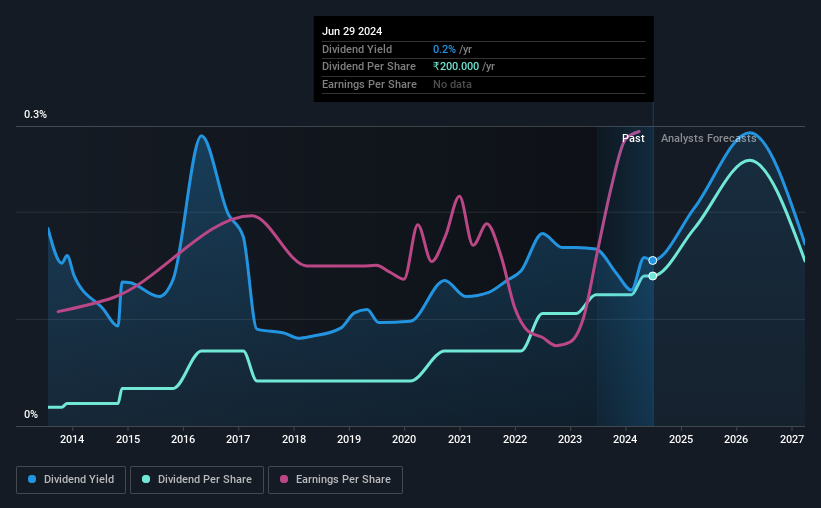Image resolution: width=821 pixels, height=508 pixels.
Task: Click the 2024 x-axis year label
Action: coord(625,439)
